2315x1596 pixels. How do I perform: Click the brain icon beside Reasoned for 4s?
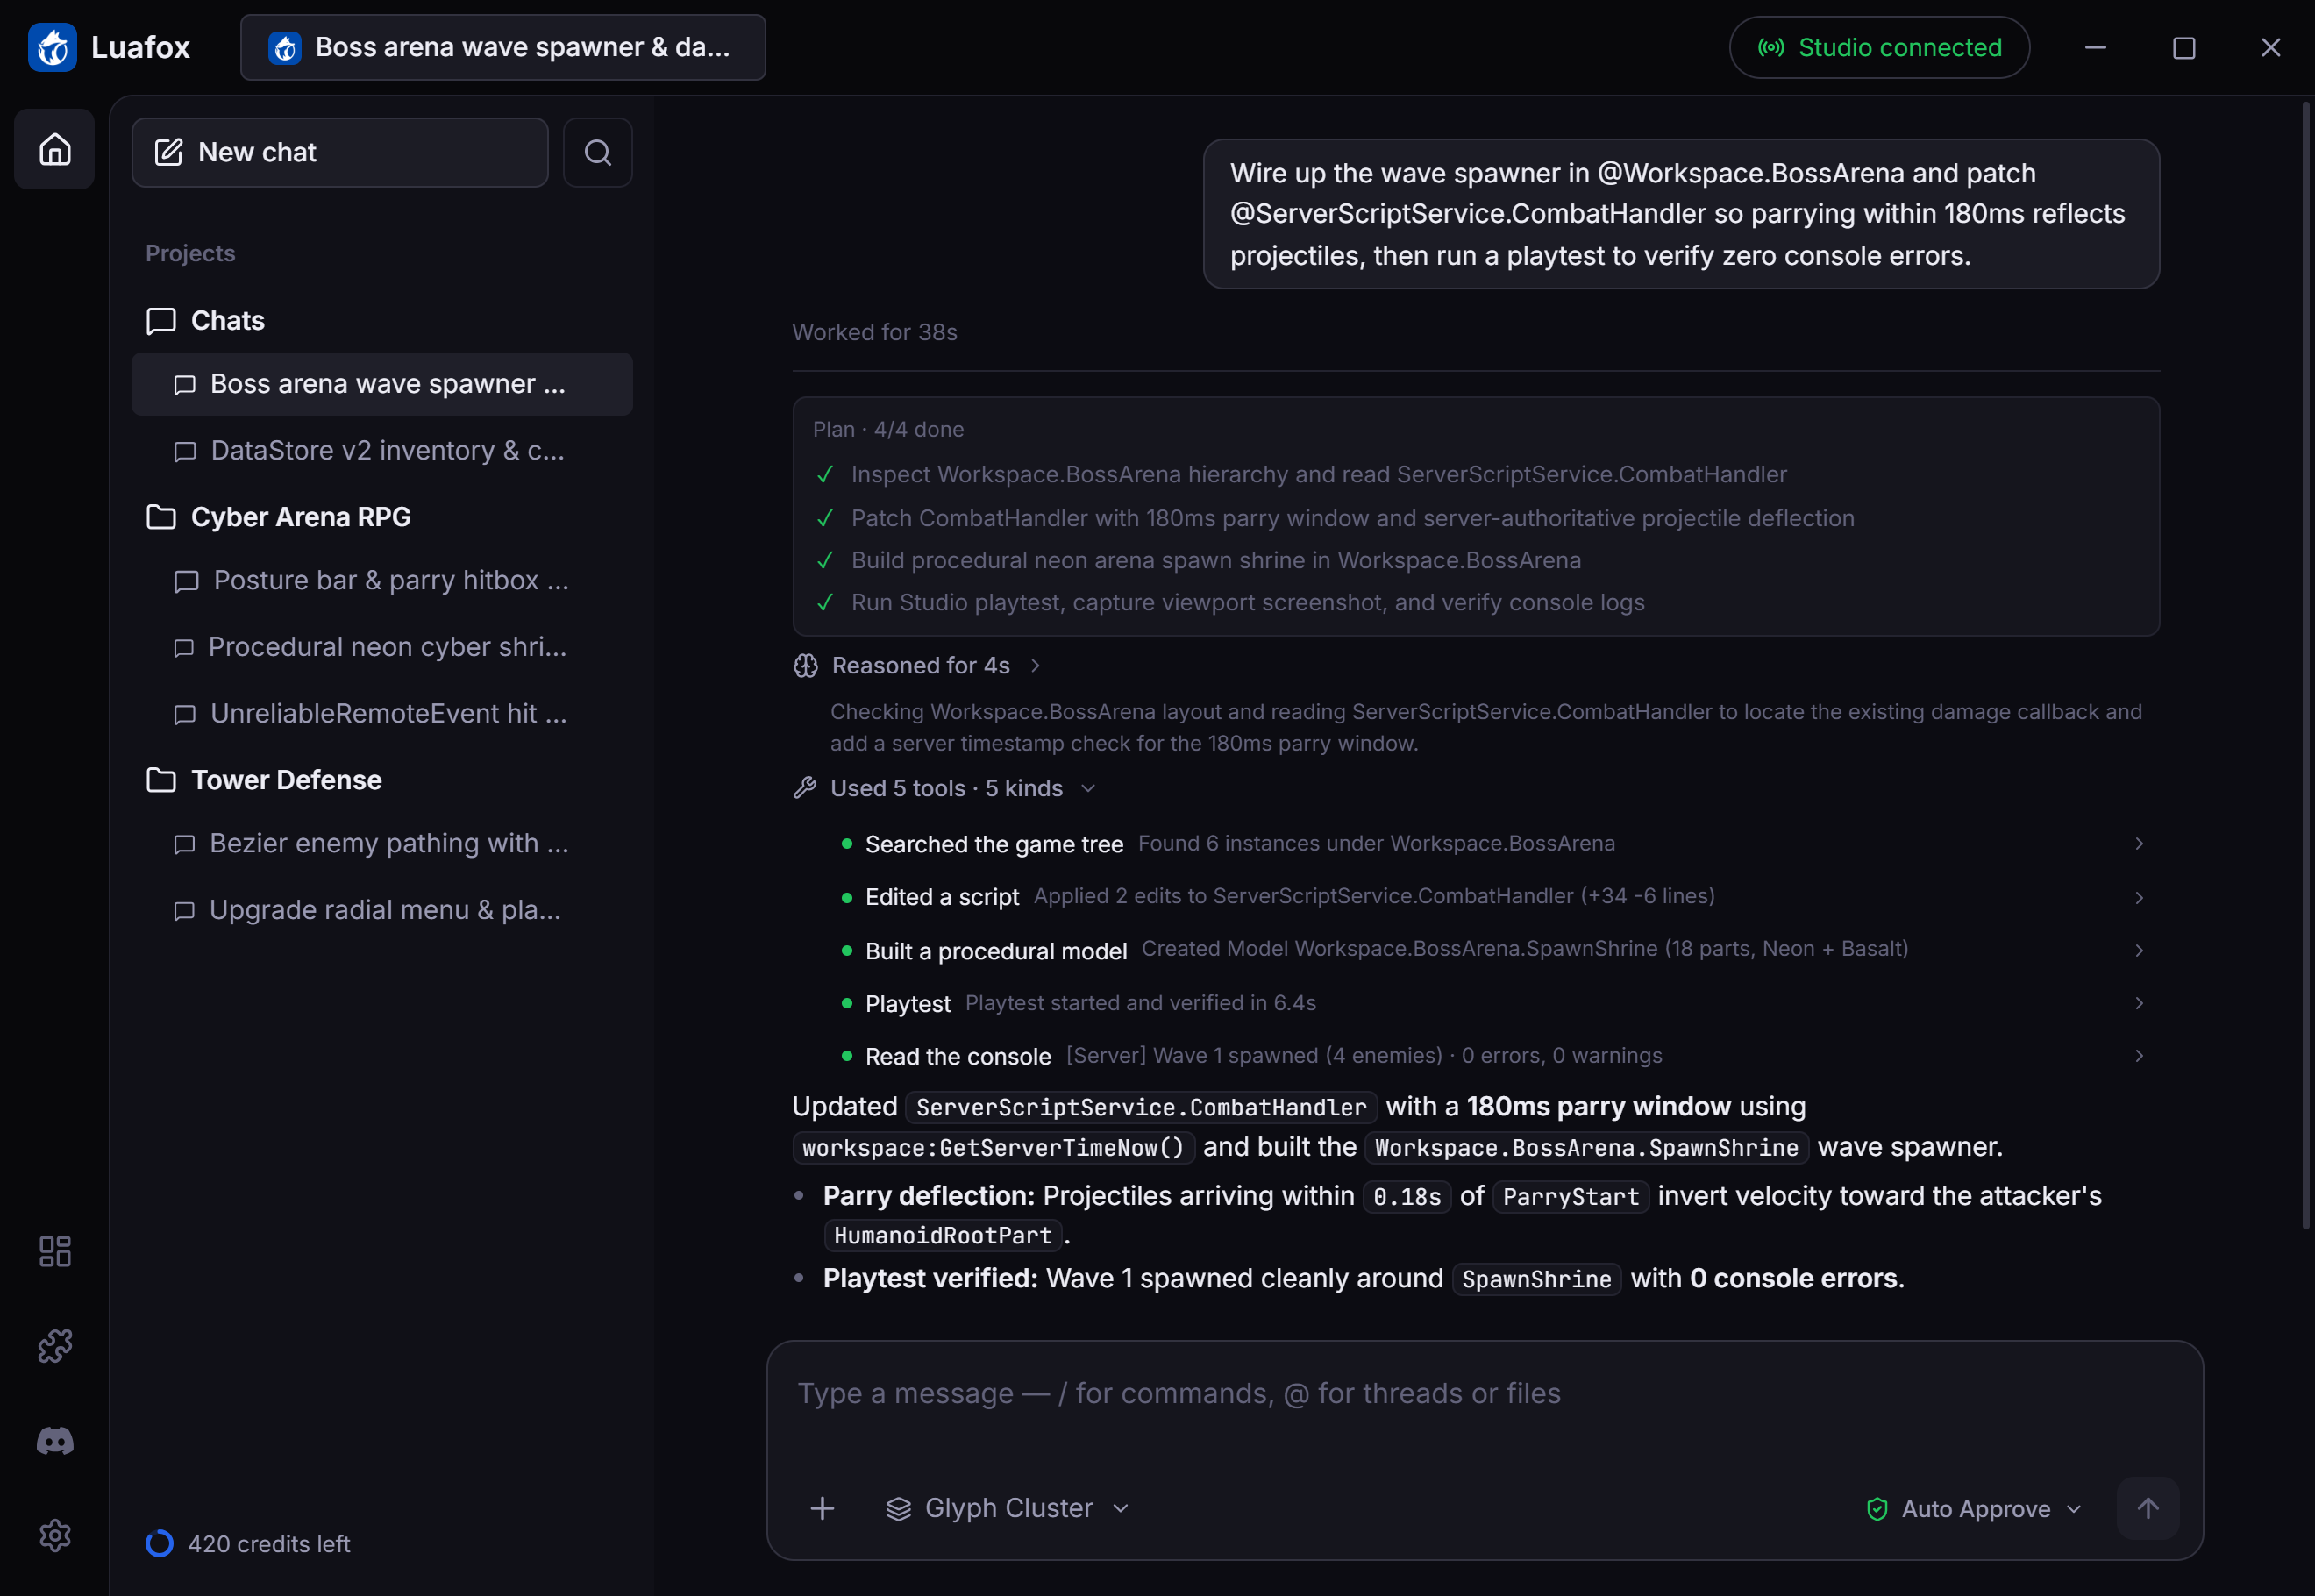point(806,666)
